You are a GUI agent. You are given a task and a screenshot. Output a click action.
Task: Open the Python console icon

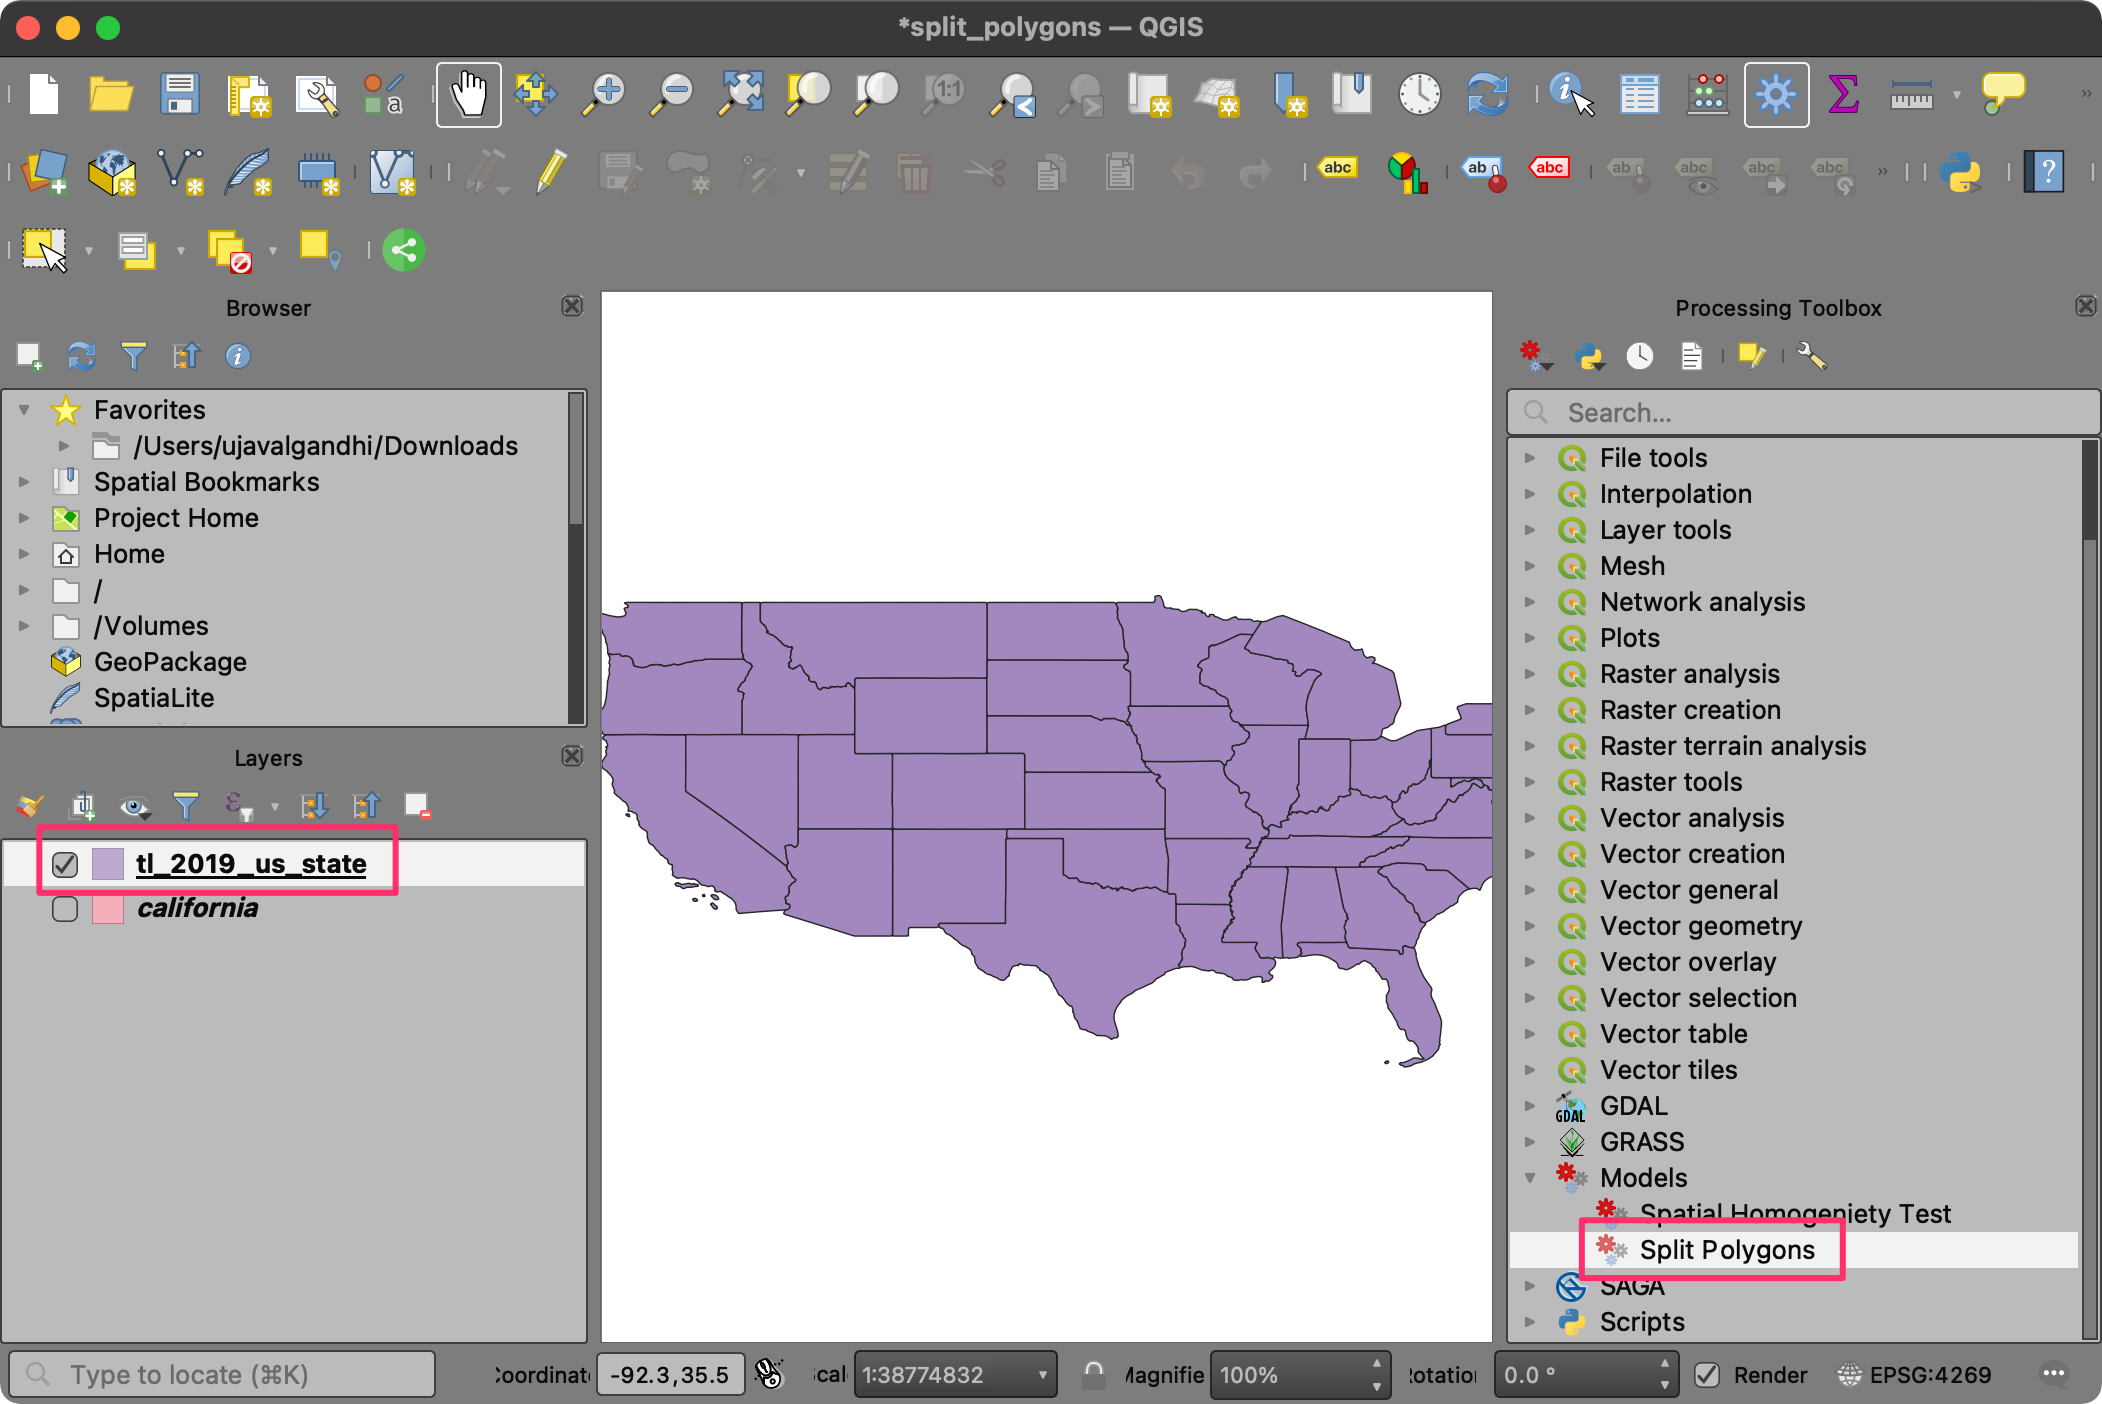(1960, 172)
